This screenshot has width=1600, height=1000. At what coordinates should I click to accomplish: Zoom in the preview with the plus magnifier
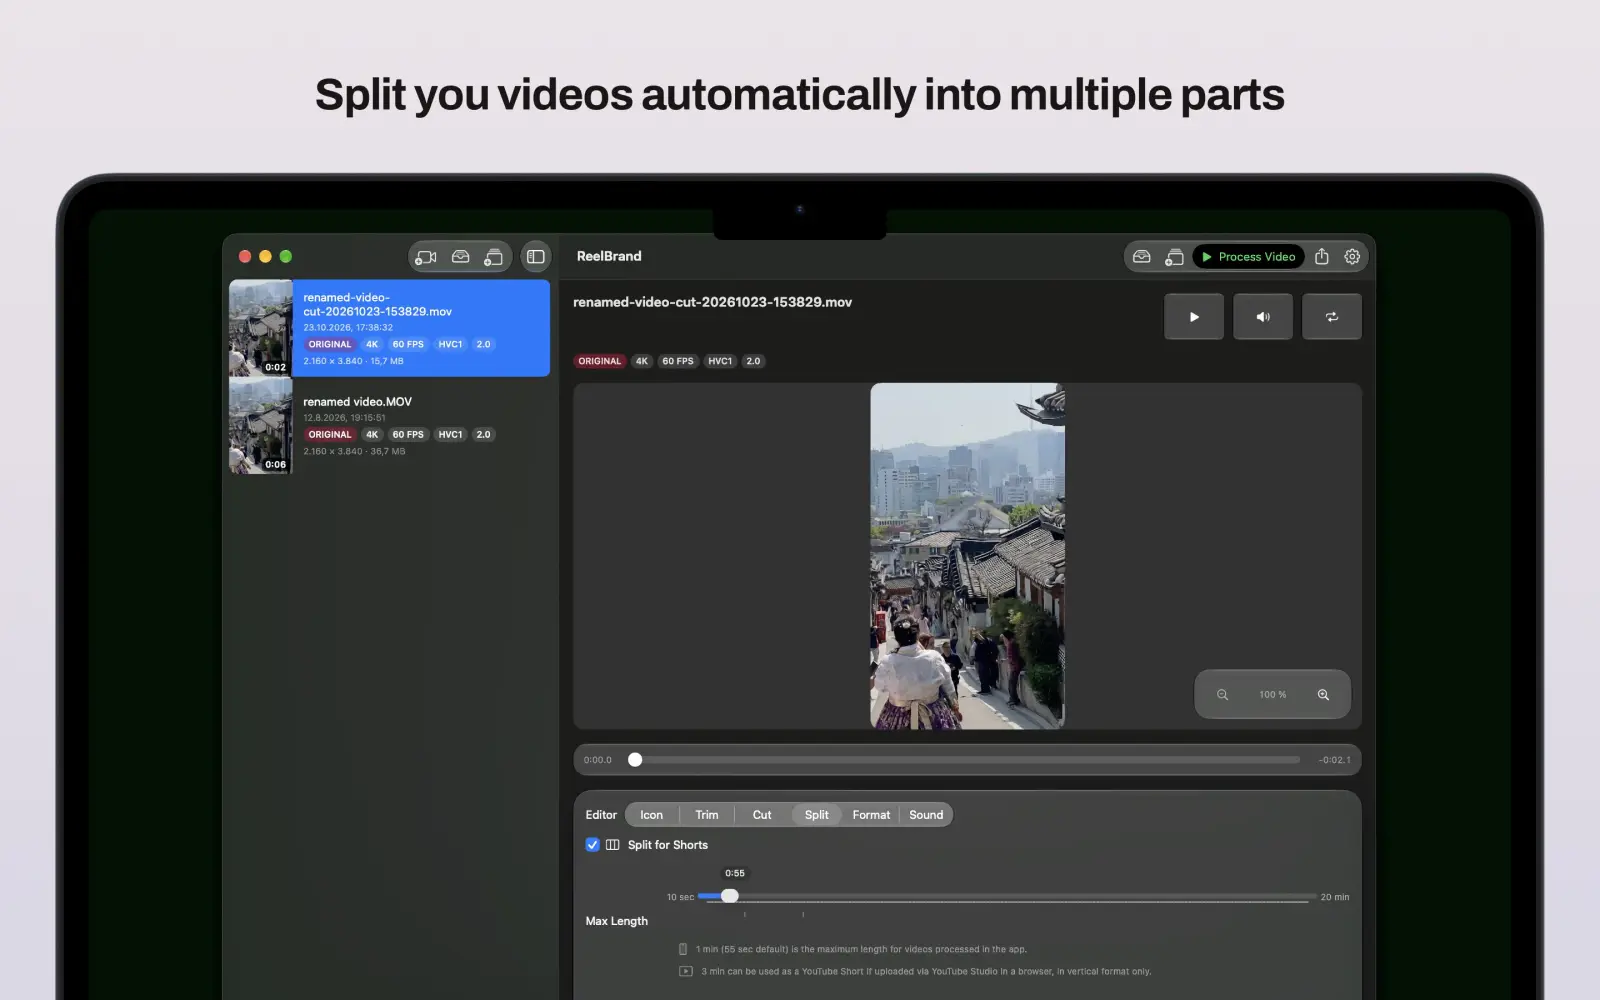(x=1323, y=695)
